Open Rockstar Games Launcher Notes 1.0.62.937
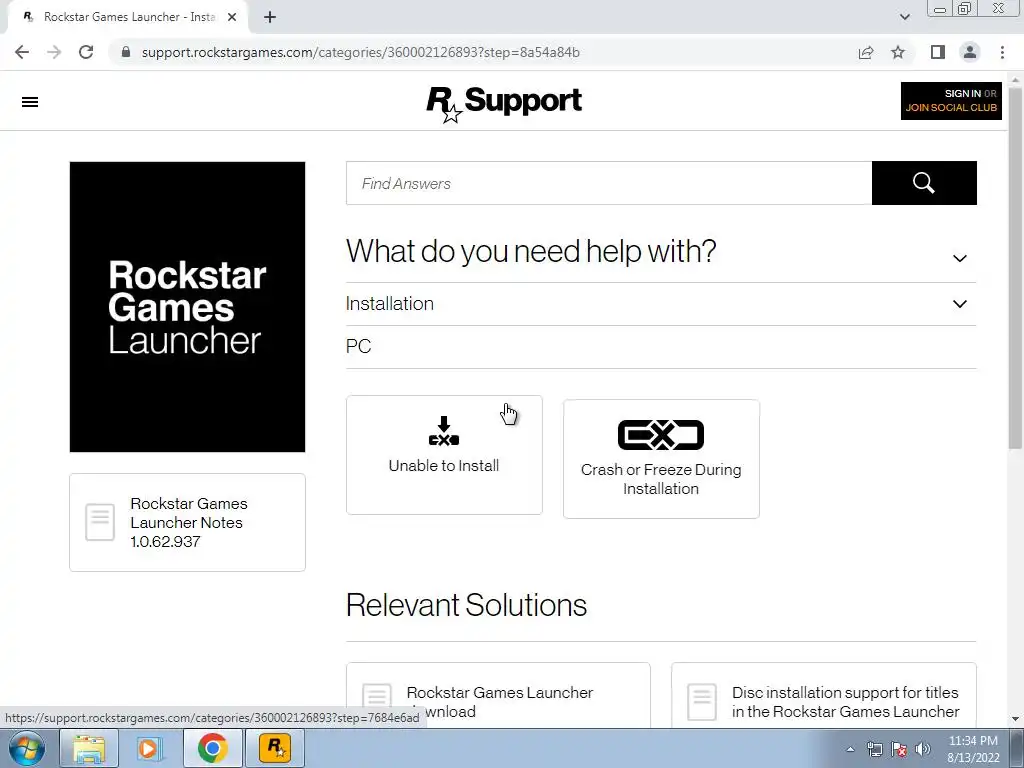Screen dimensions: 1024x768 187,522
